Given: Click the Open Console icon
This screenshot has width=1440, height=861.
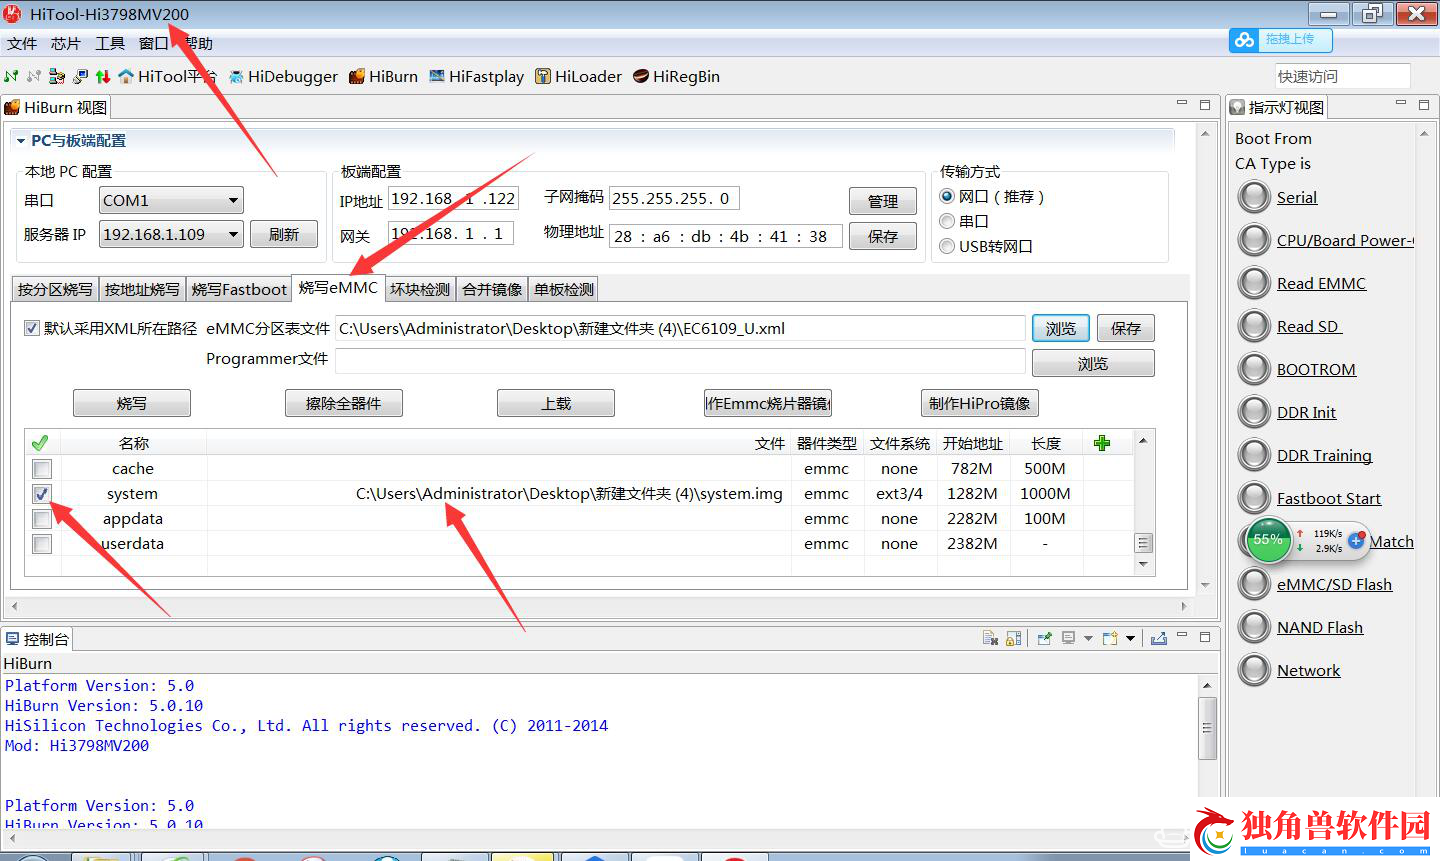Looking at the screenshot, I should [x=1110, y=638].
